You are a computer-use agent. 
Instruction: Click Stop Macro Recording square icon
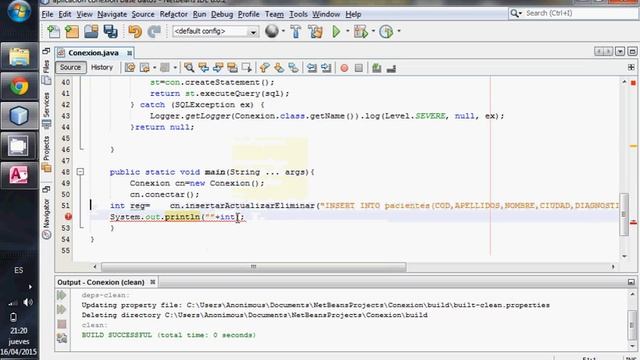coord(358,68)
